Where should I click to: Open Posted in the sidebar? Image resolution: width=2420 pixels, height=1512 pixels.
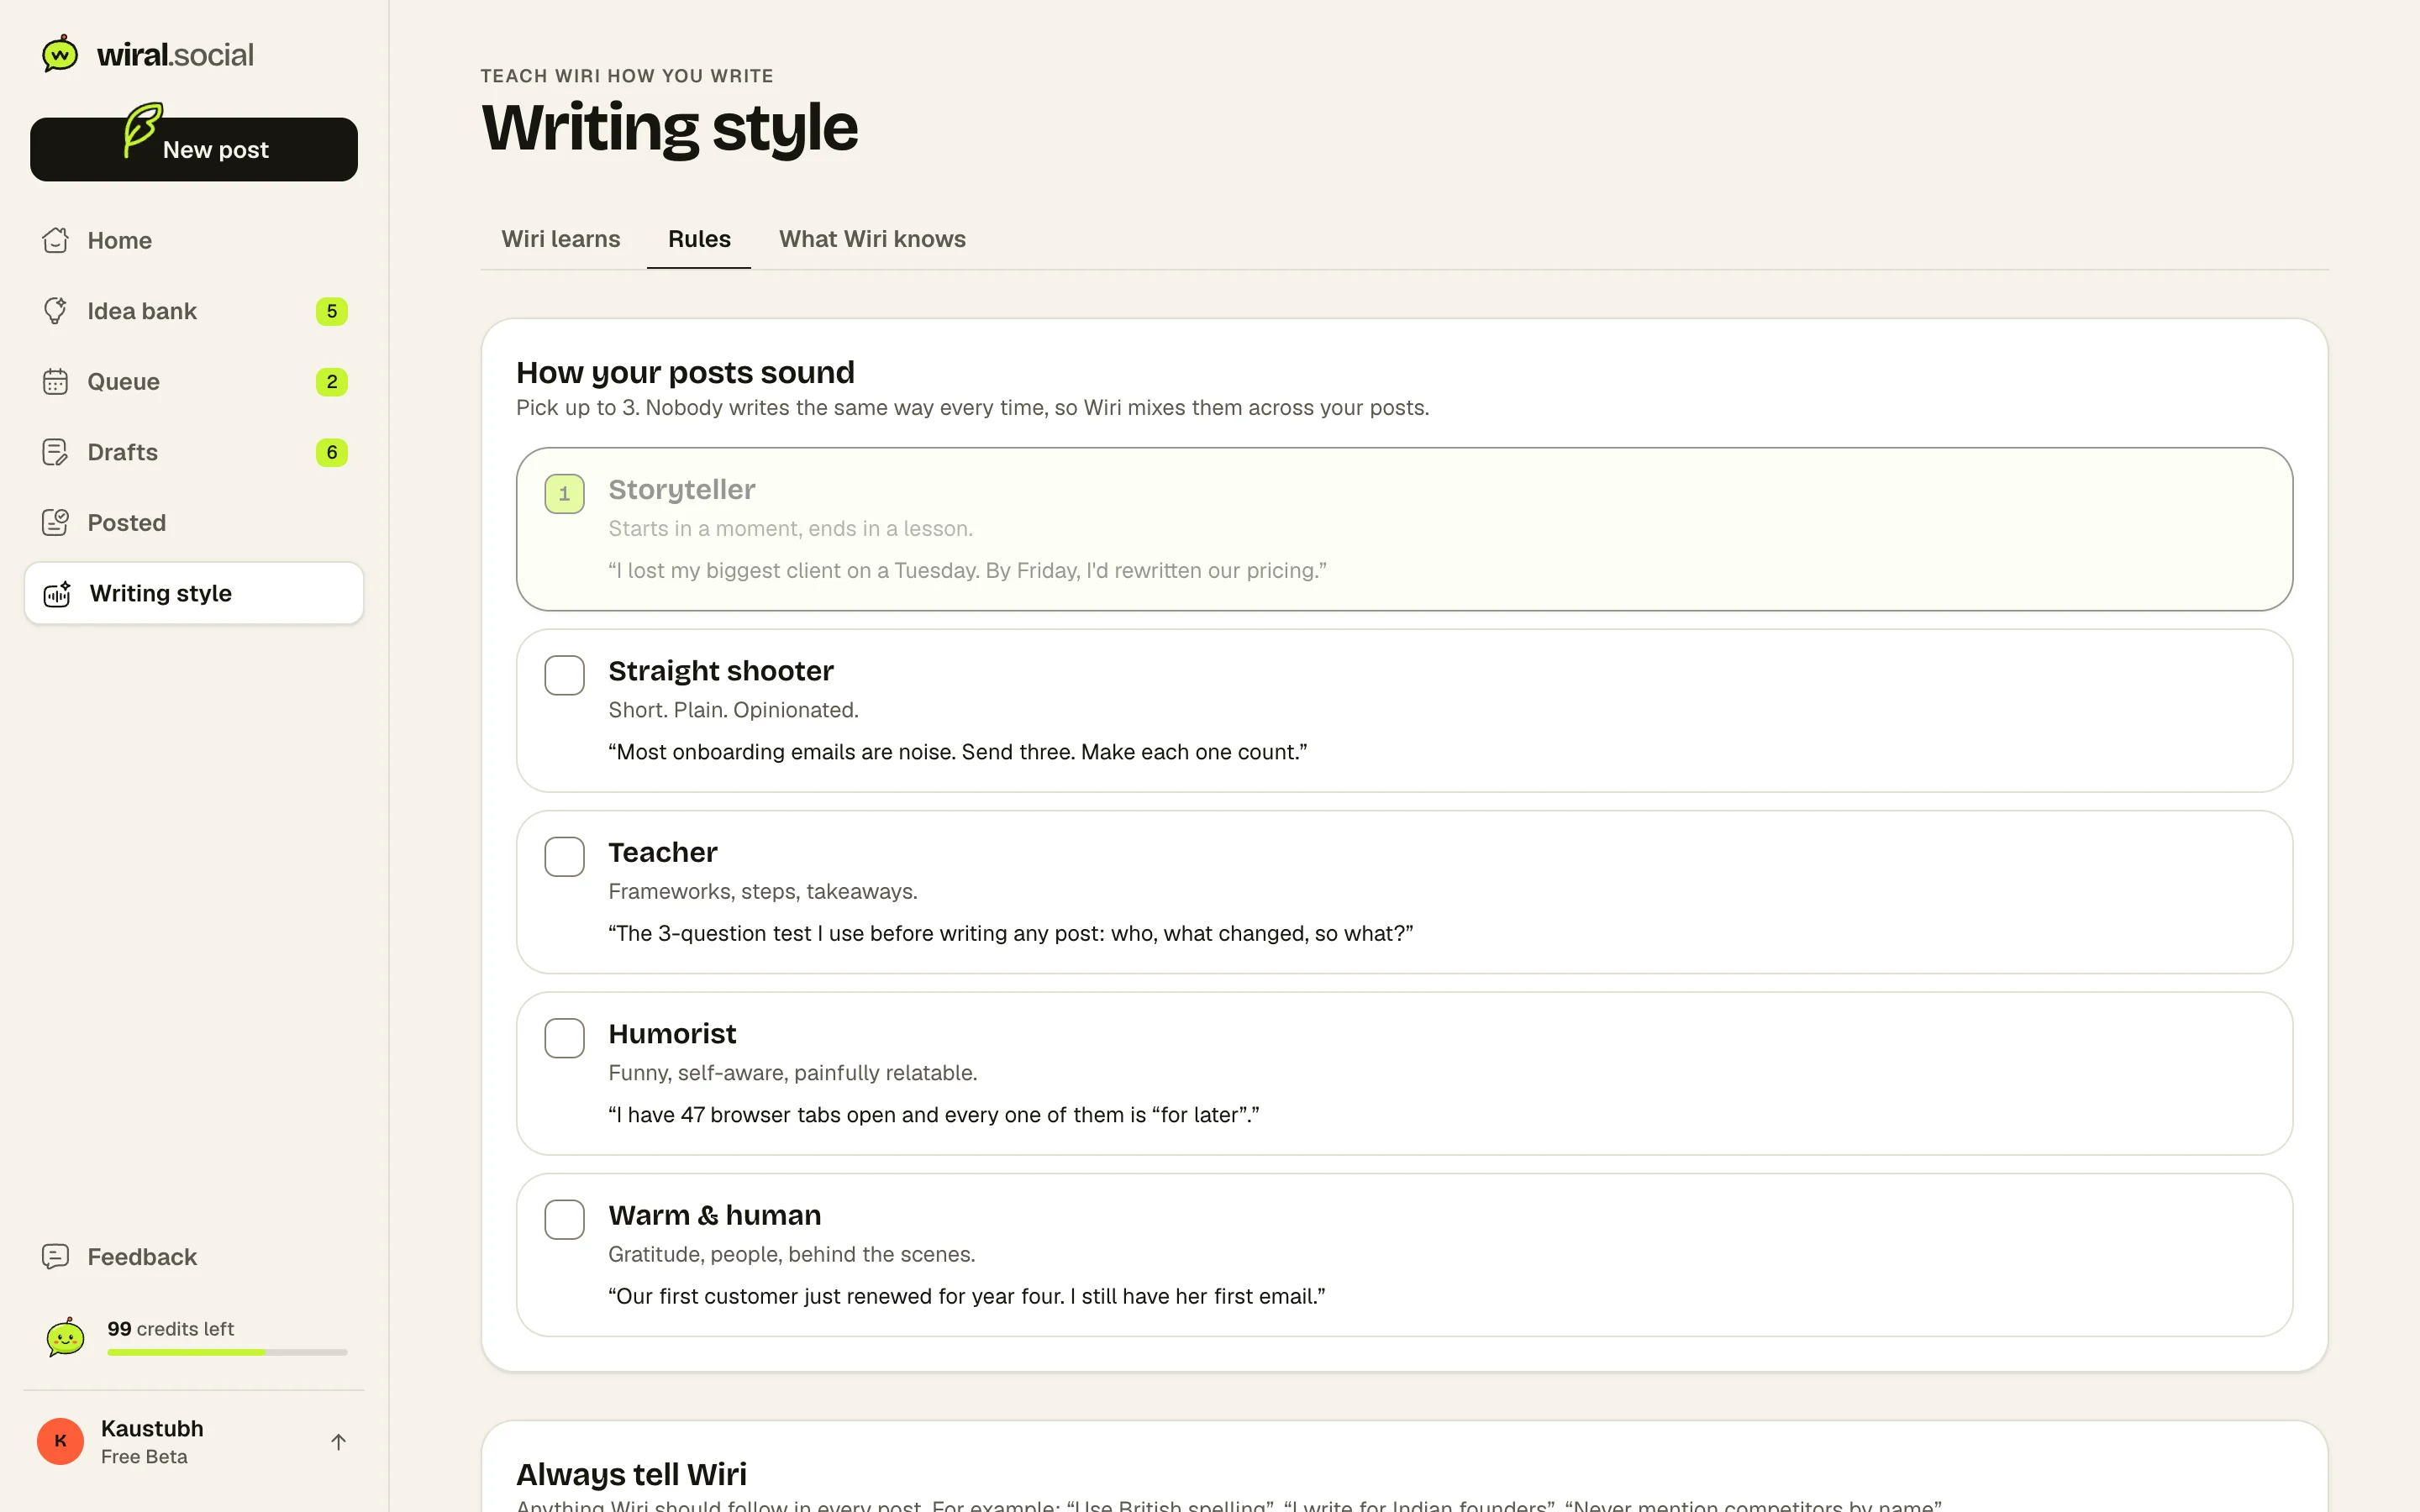point(194,523)
